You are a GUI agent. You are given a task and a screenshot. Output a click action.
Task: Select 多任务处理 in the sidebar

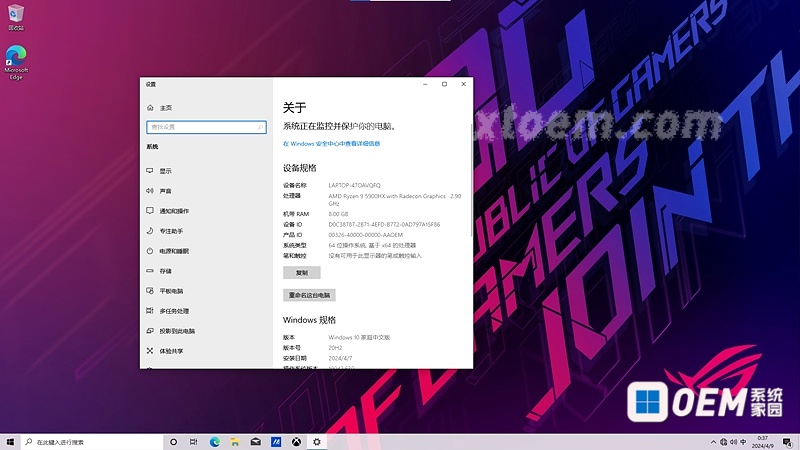167,311
